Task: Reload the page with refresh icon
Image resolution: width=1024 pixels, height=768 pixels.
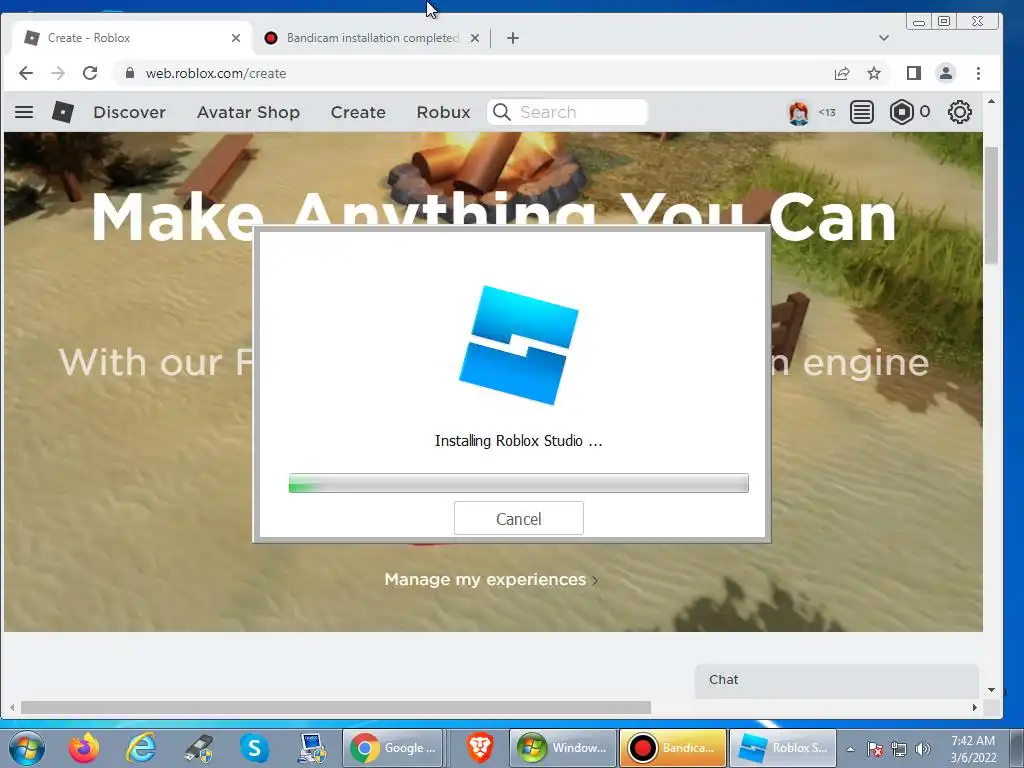Action: pos(90,73)
